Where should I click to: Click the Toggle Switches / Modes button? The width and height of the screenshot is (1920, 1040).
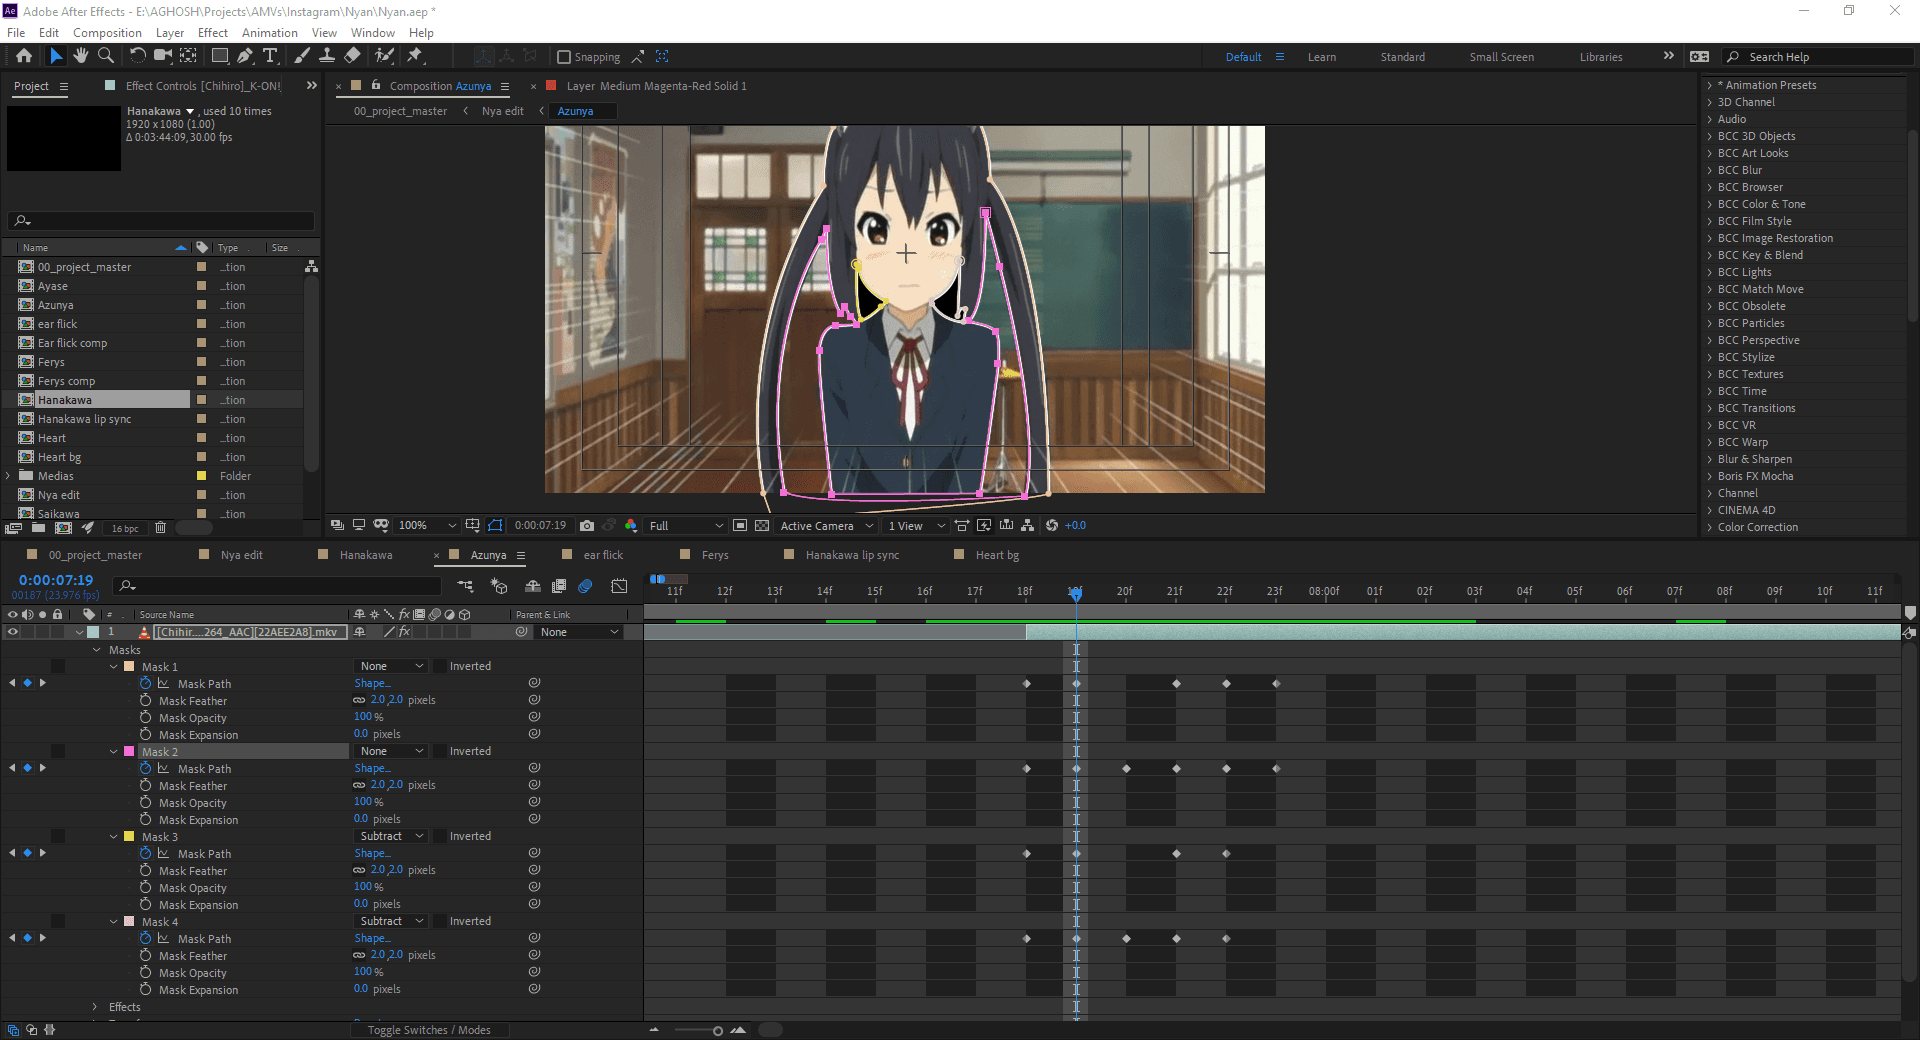tap(430, 1029)
